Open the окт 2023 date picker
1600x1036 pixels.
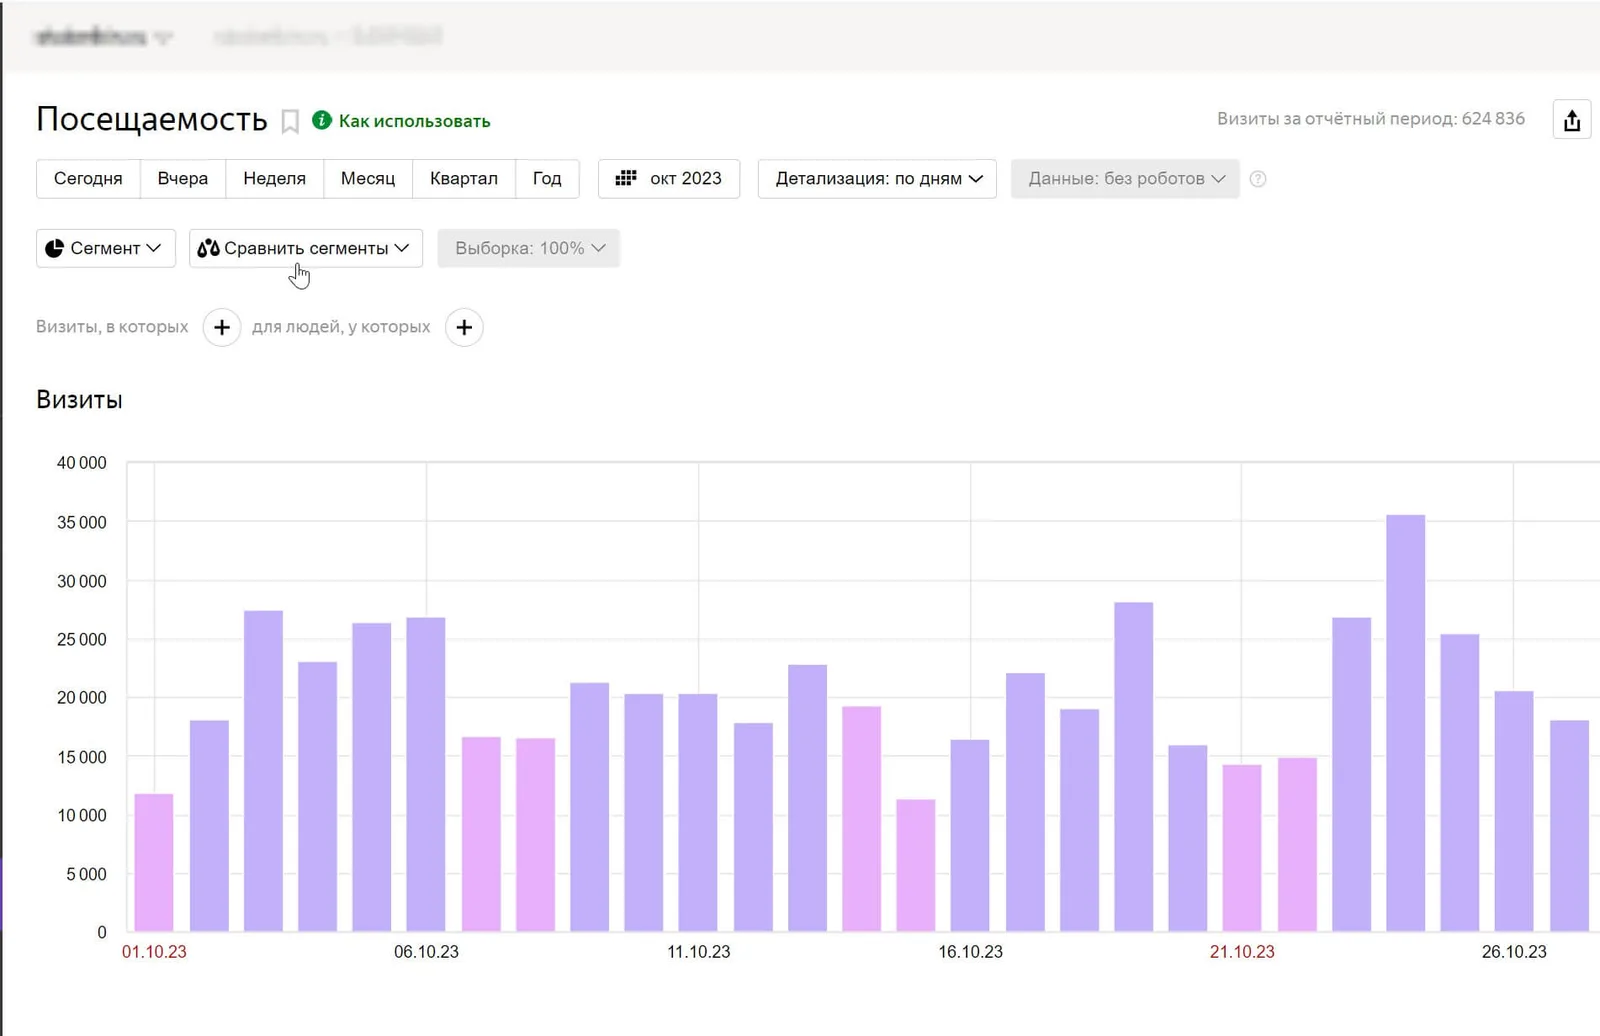click(x=669, y=179)
